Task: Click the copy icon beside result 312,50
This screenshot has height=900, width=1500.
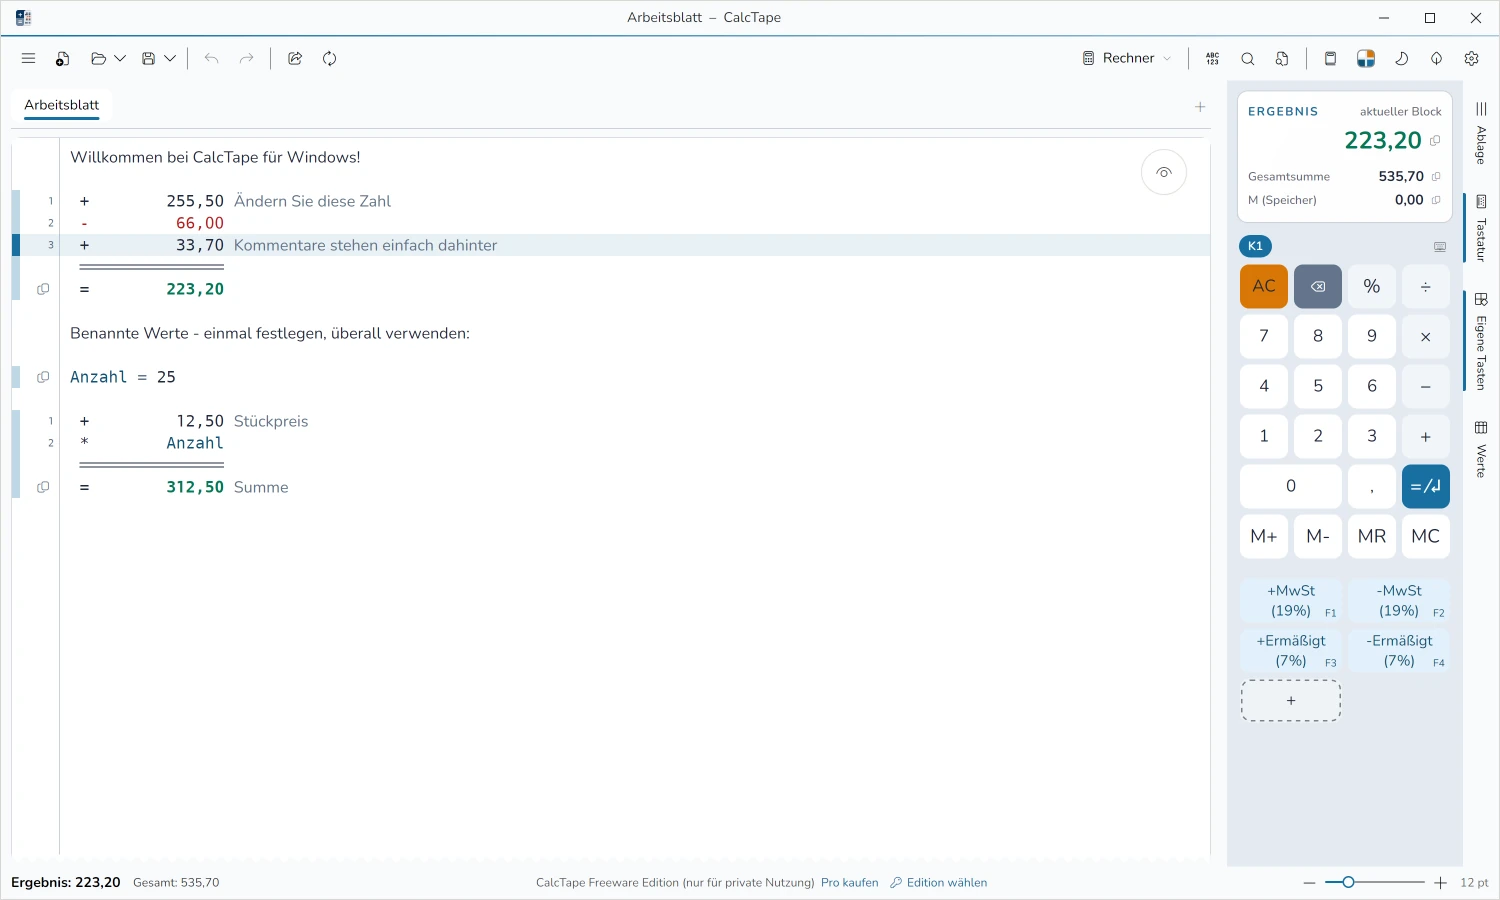Action: 43,487
